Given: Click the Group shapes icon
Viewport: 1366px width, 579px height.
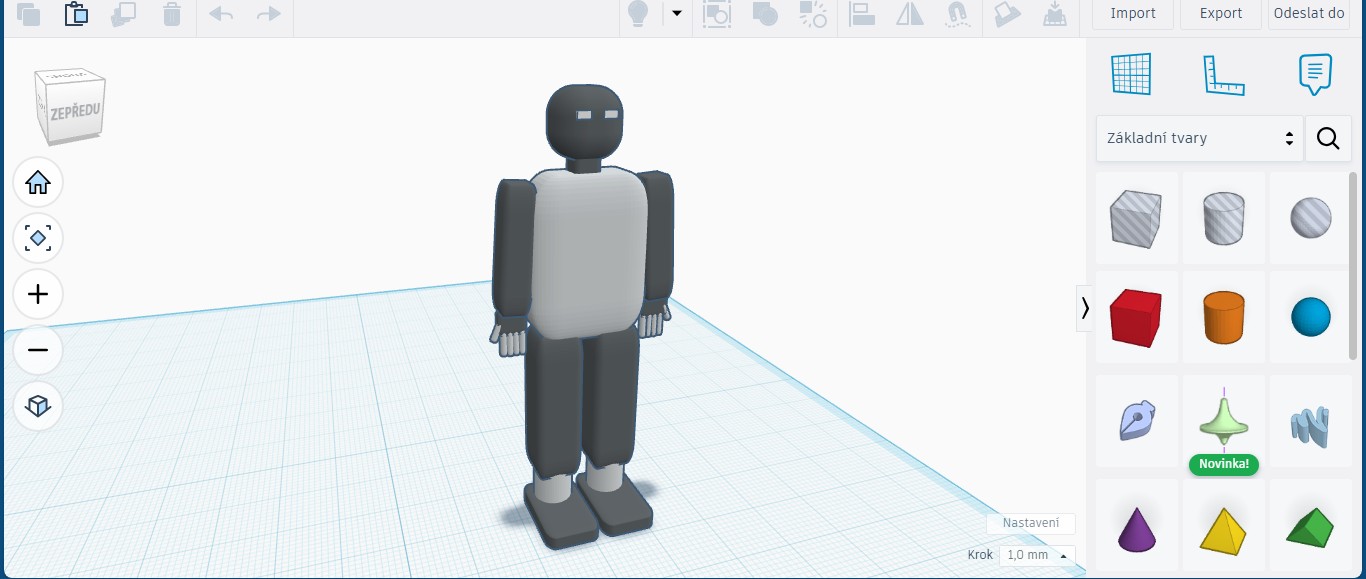Looking at the screenshot, I should [x=717, y=14].
